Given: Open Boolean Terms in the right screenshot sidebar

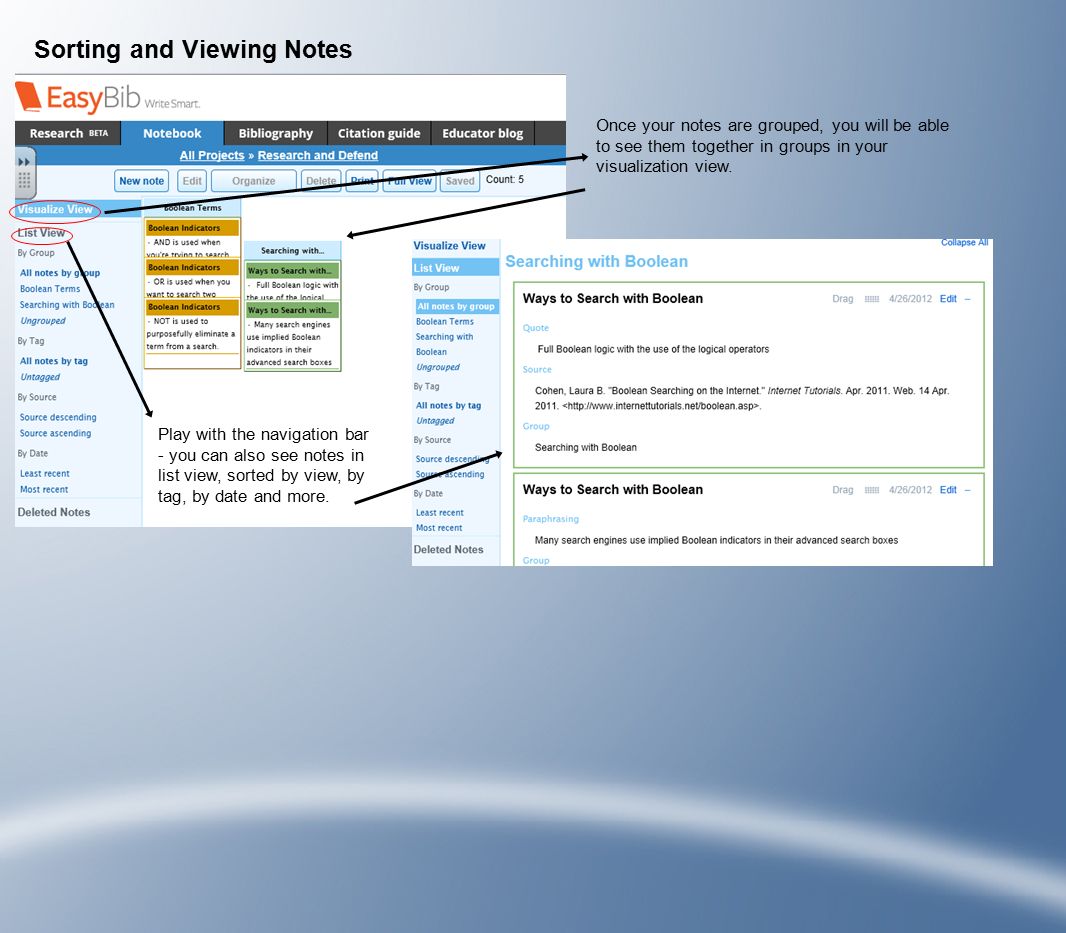Looking at the screenshot, I should (445, 322).
